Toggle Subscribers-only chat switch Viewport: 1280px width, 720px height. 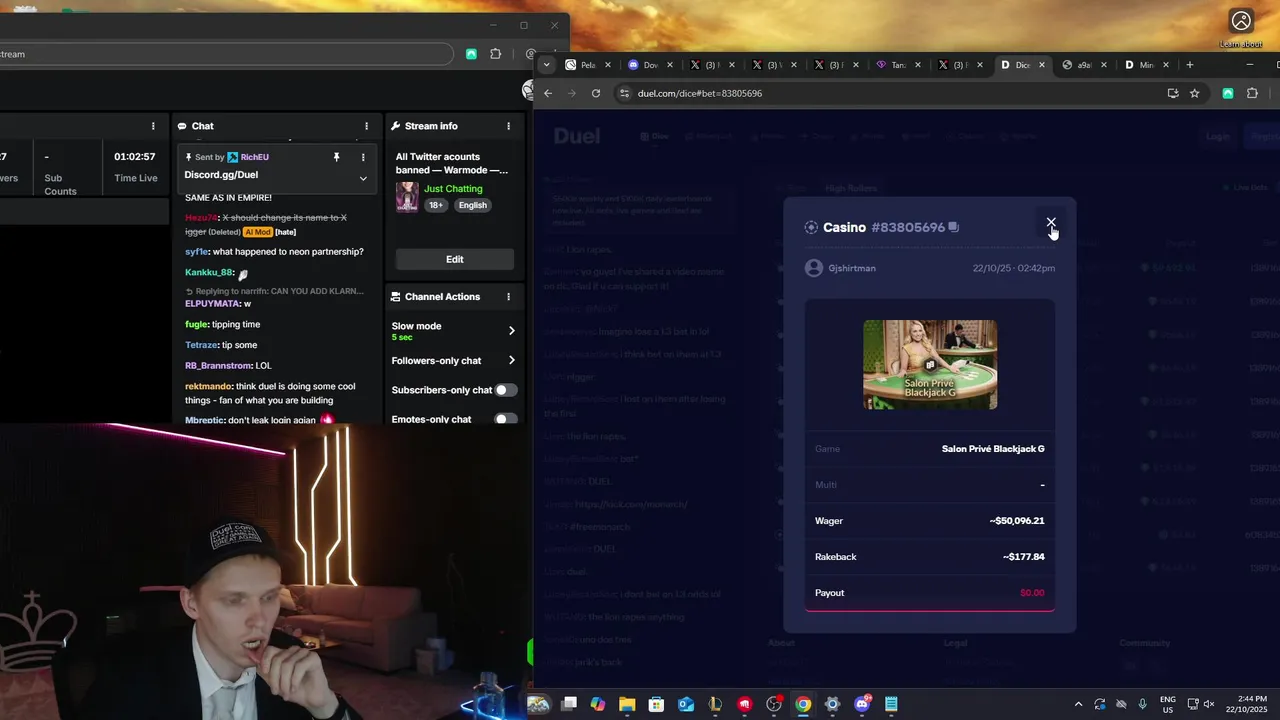(x=506, y=390)
